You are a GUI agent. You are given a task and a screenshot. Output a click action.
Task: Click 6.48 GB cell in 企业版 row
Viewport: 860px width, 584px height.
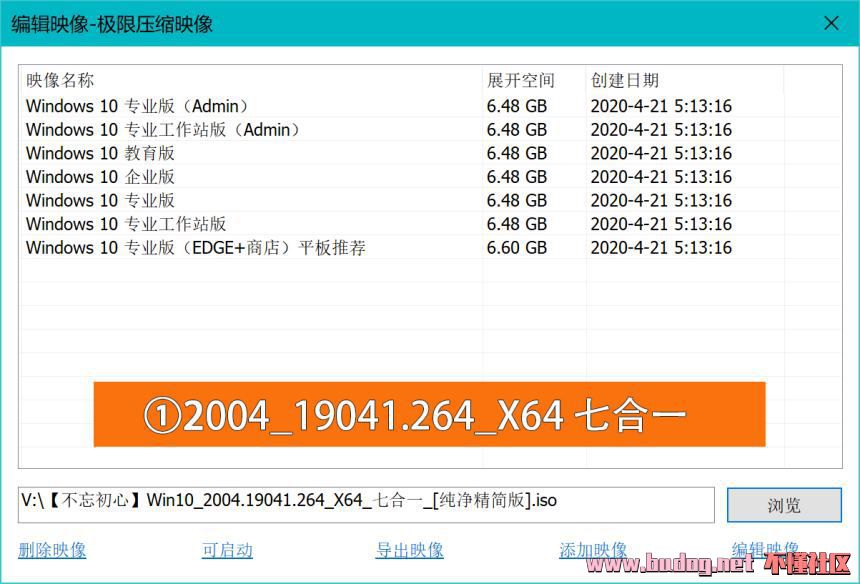pos(517,177)
